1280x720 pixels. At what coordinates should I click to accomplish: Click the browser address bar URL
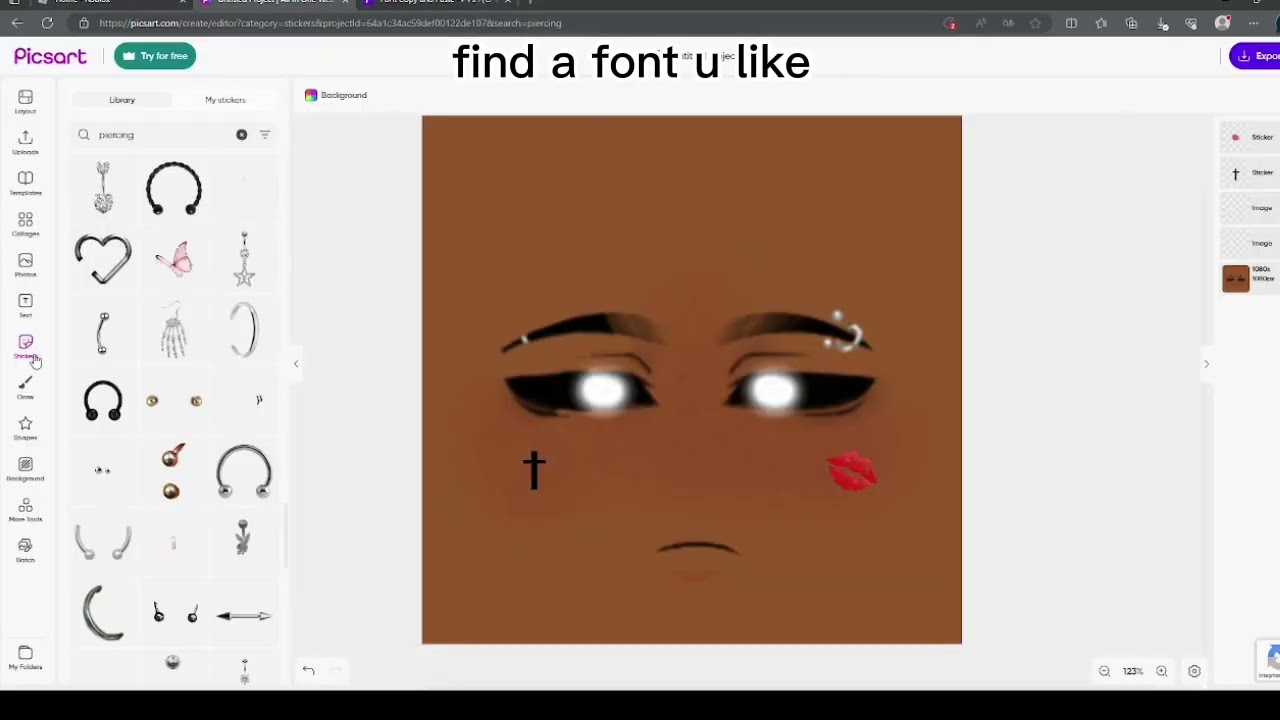[330, 23]
